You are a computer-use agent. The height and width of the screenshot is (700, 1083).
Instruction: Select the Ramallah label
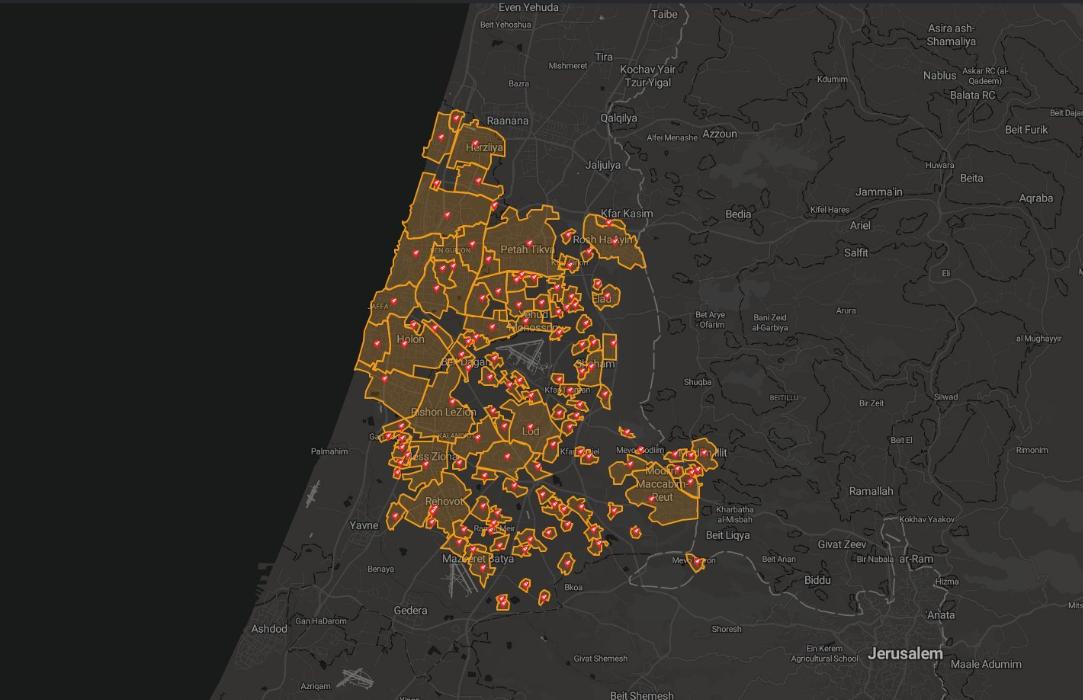[x=871, y=491]
